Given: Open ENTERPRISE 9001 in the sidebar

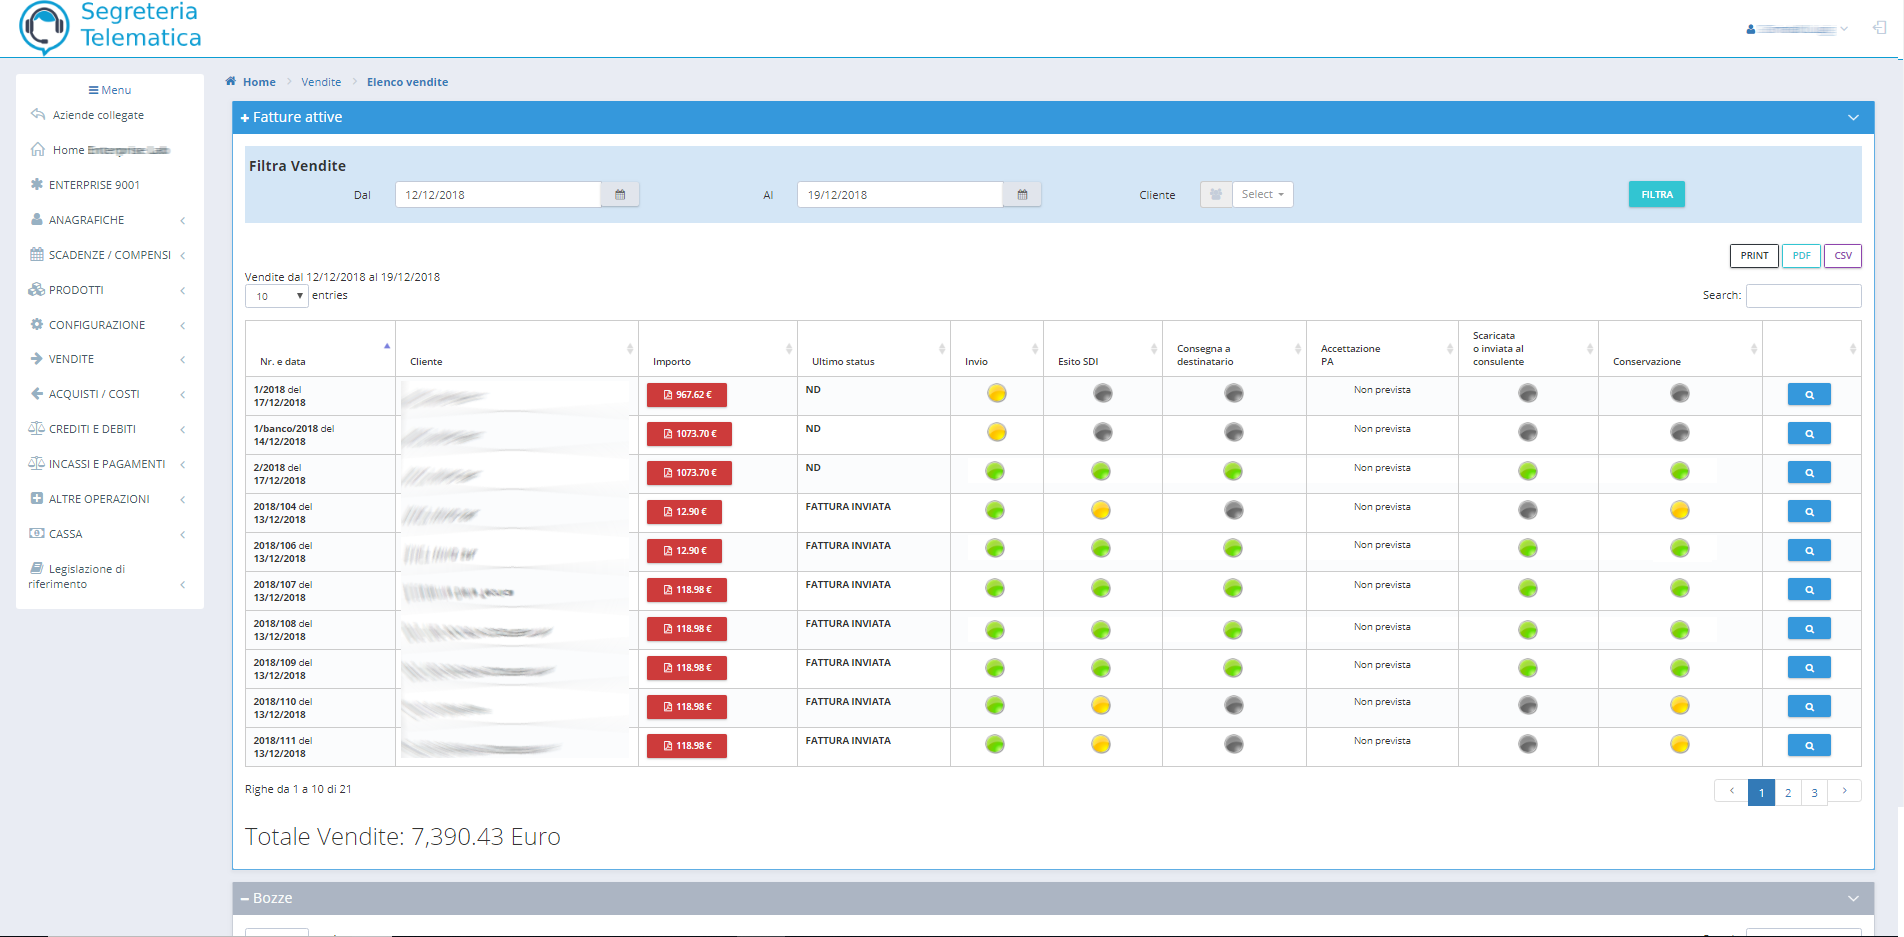Looking at the screenshot, I should (x=94, y=185).
